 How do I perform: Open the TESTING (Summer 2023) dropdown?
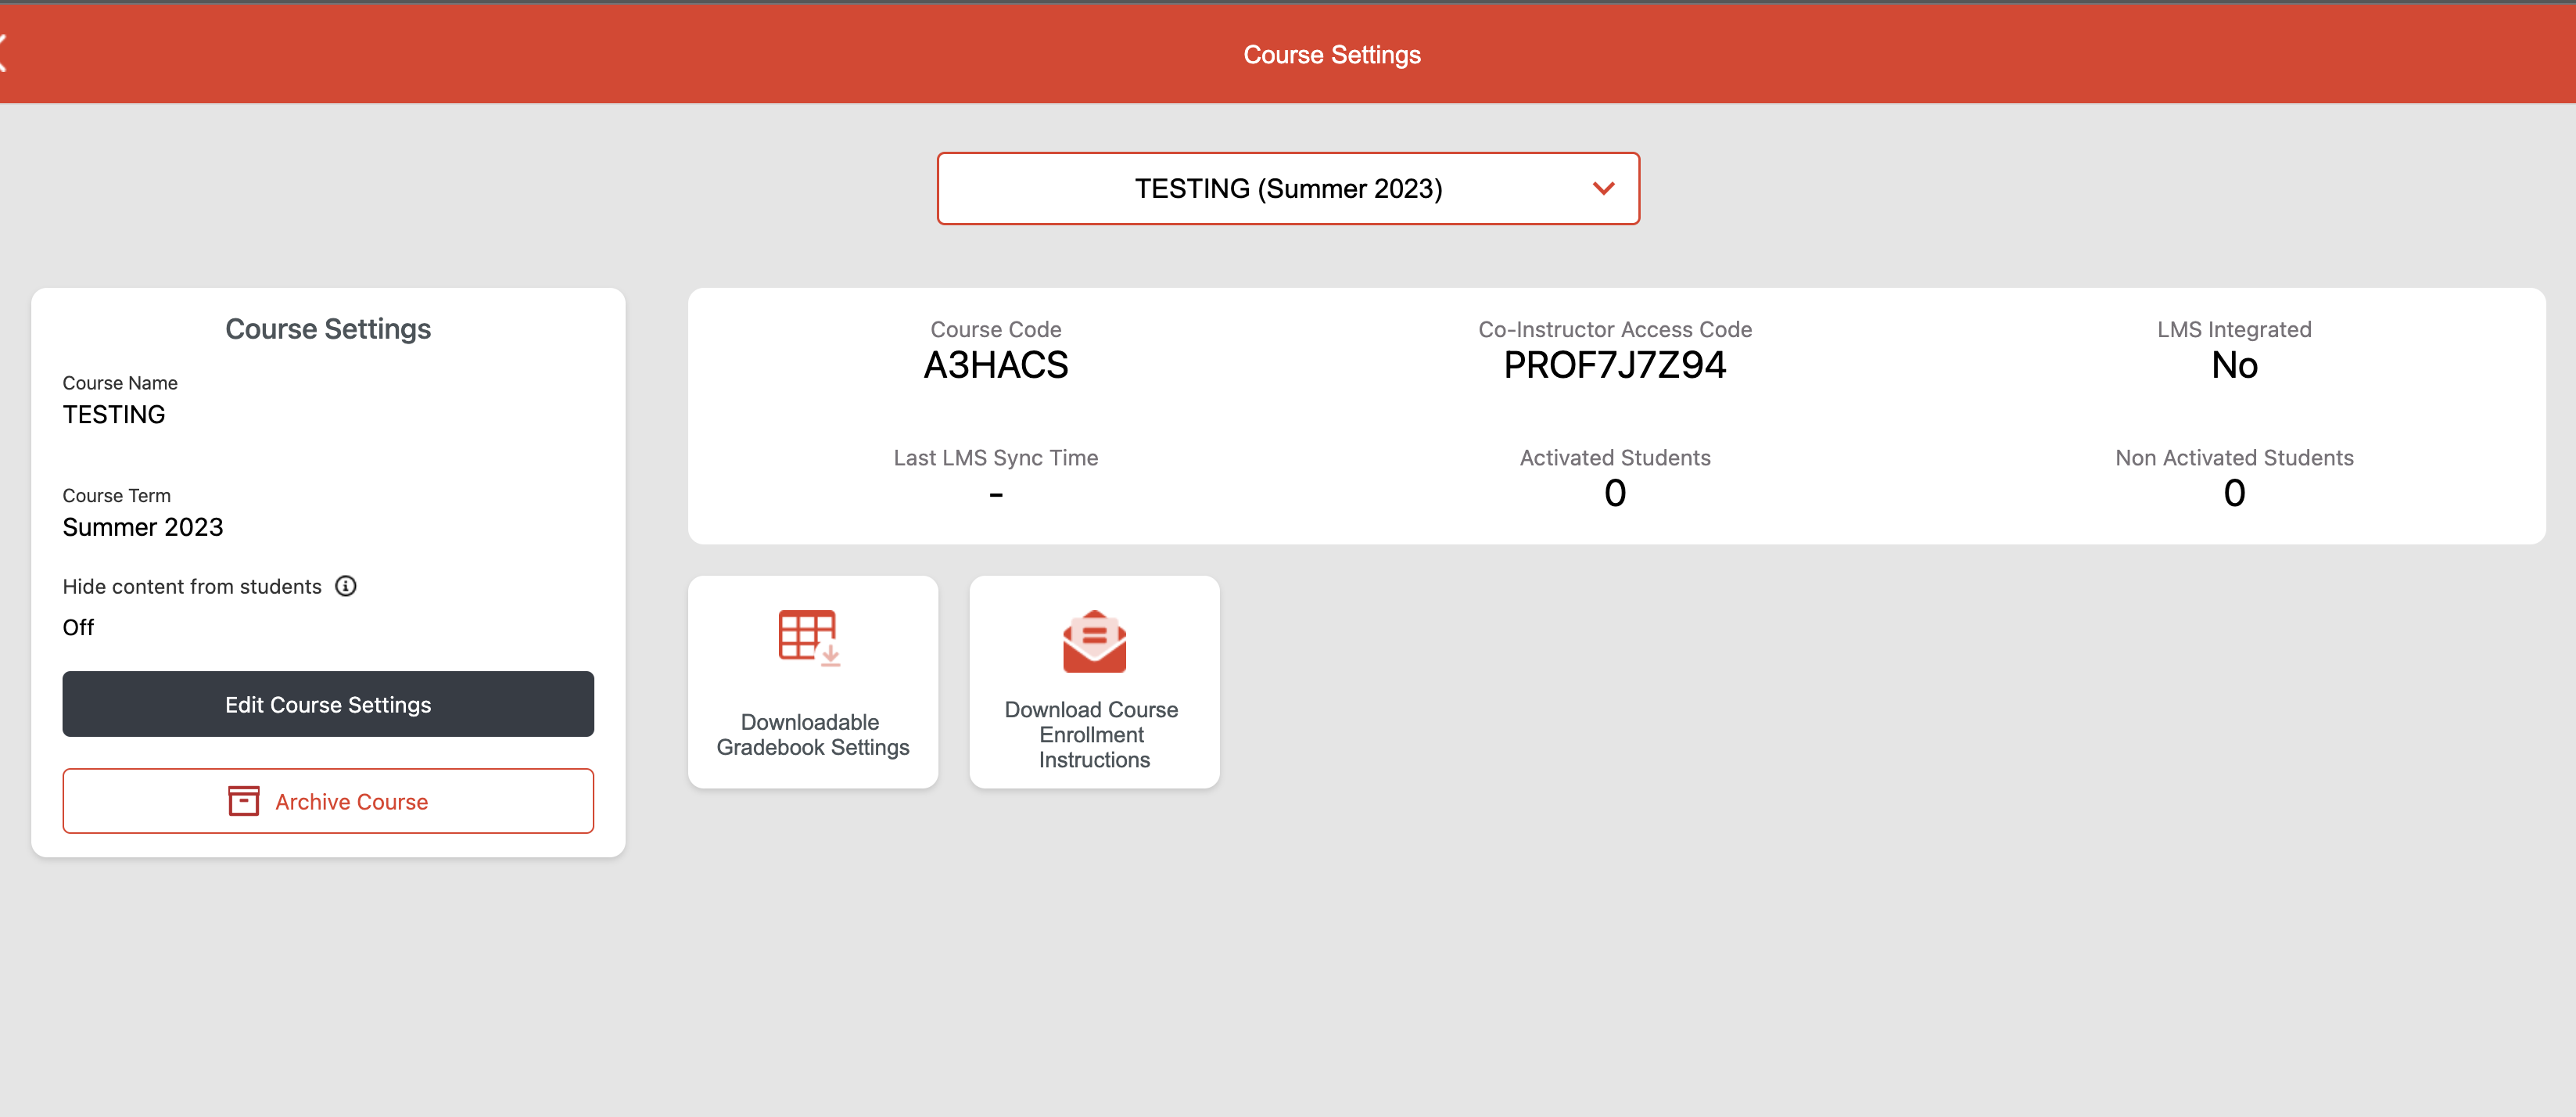(x=1287, y=189)
